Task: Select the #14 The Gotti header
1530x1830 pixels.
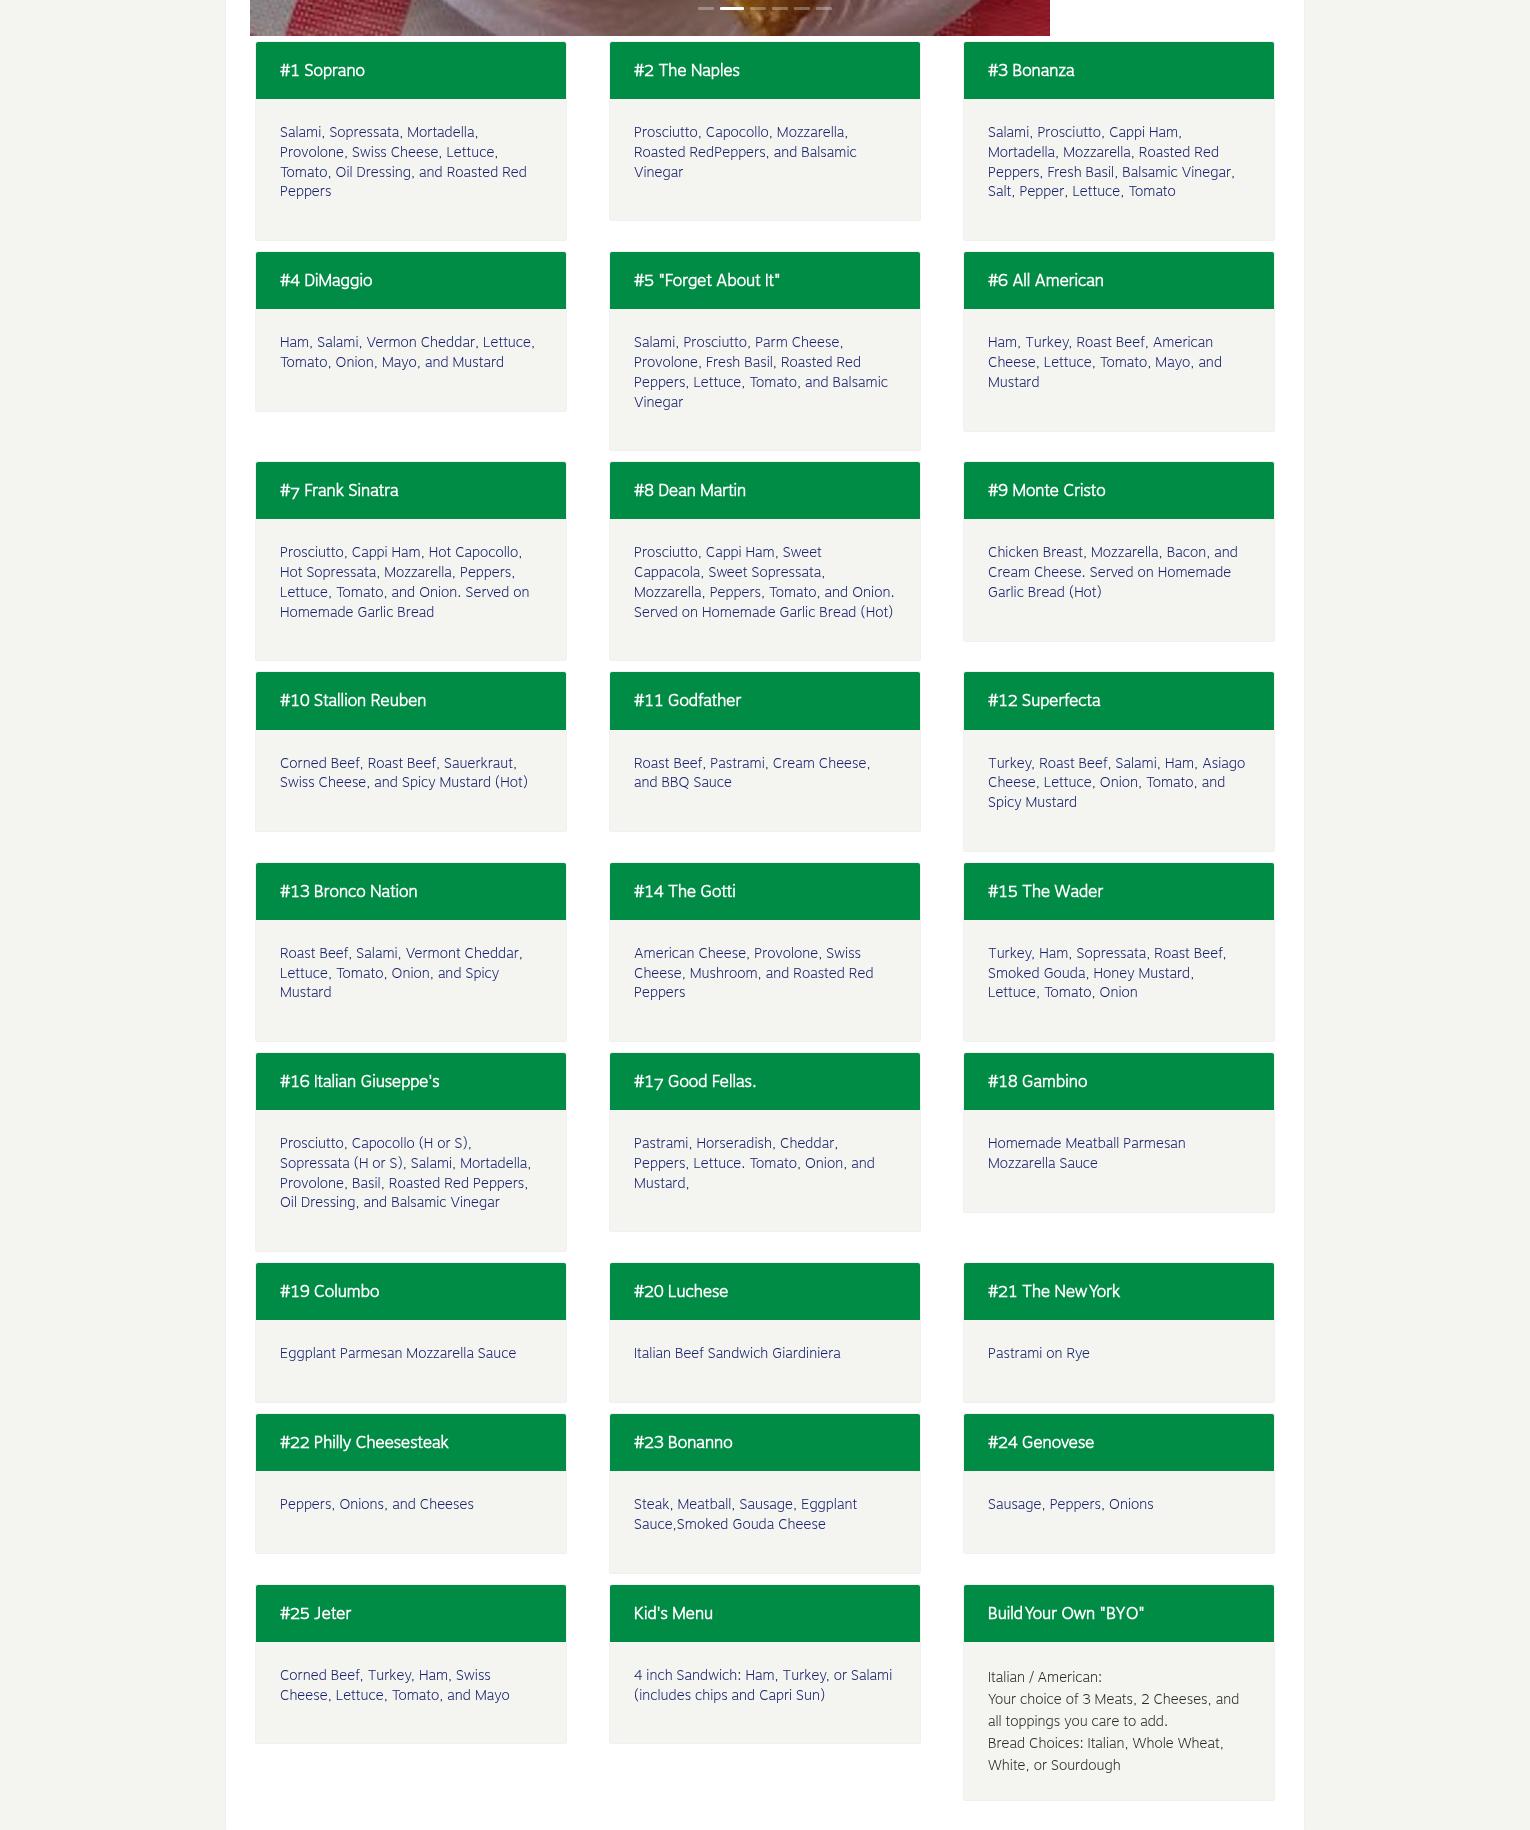Action: tap(764, 891)
